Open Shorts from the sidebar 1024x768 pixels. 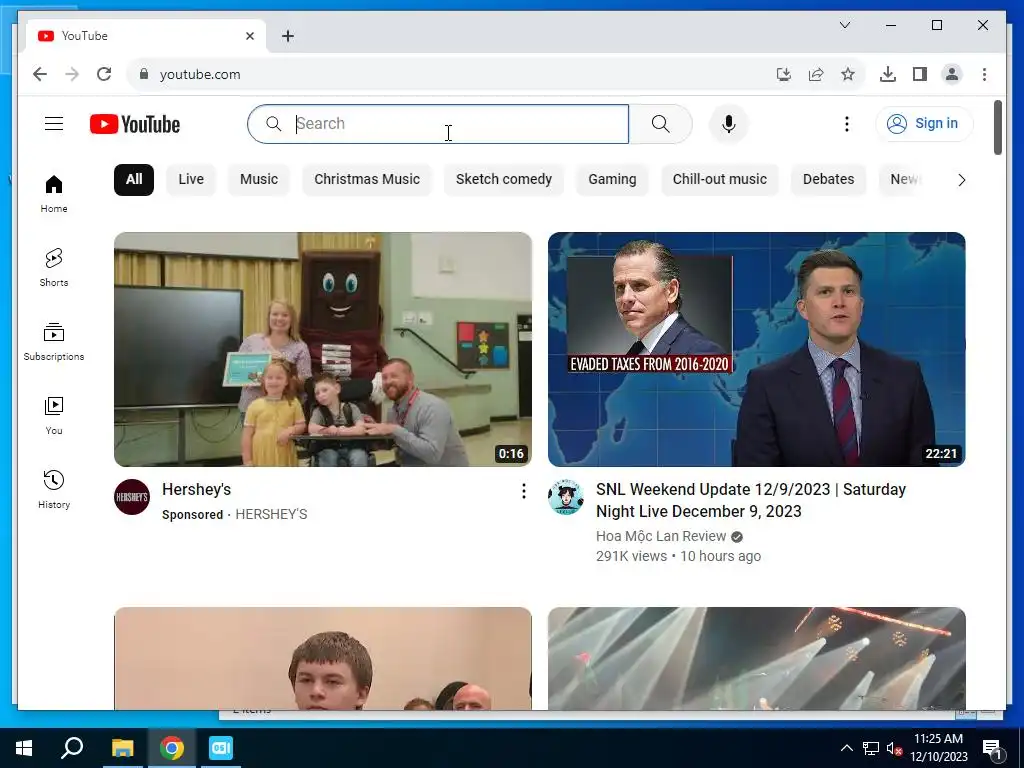(x=54, y=268)
